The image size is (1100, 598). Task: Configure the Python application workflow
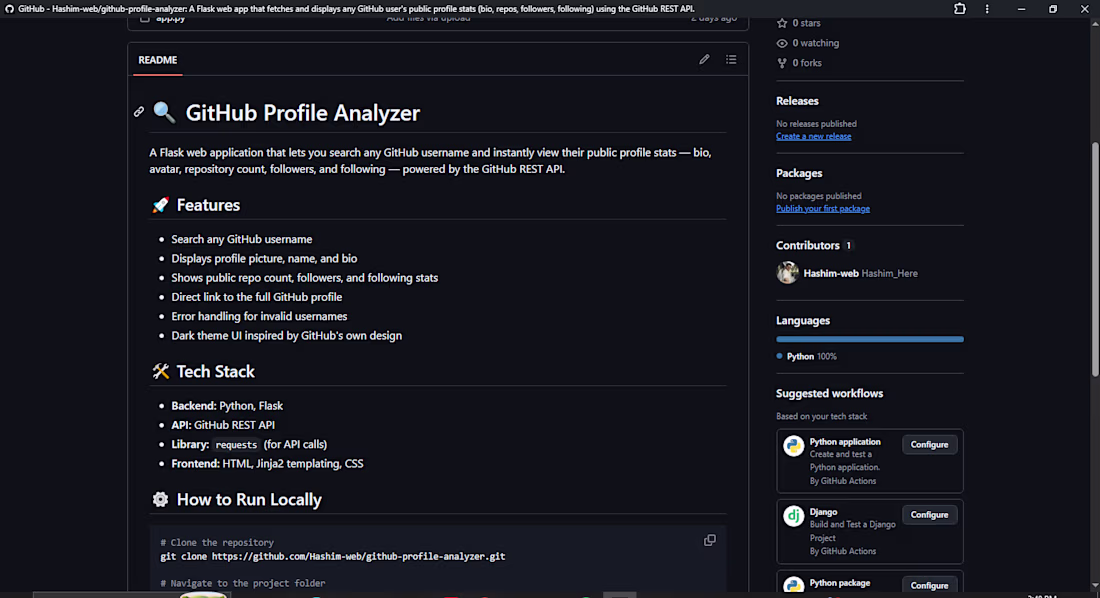[x=930, y=445]
